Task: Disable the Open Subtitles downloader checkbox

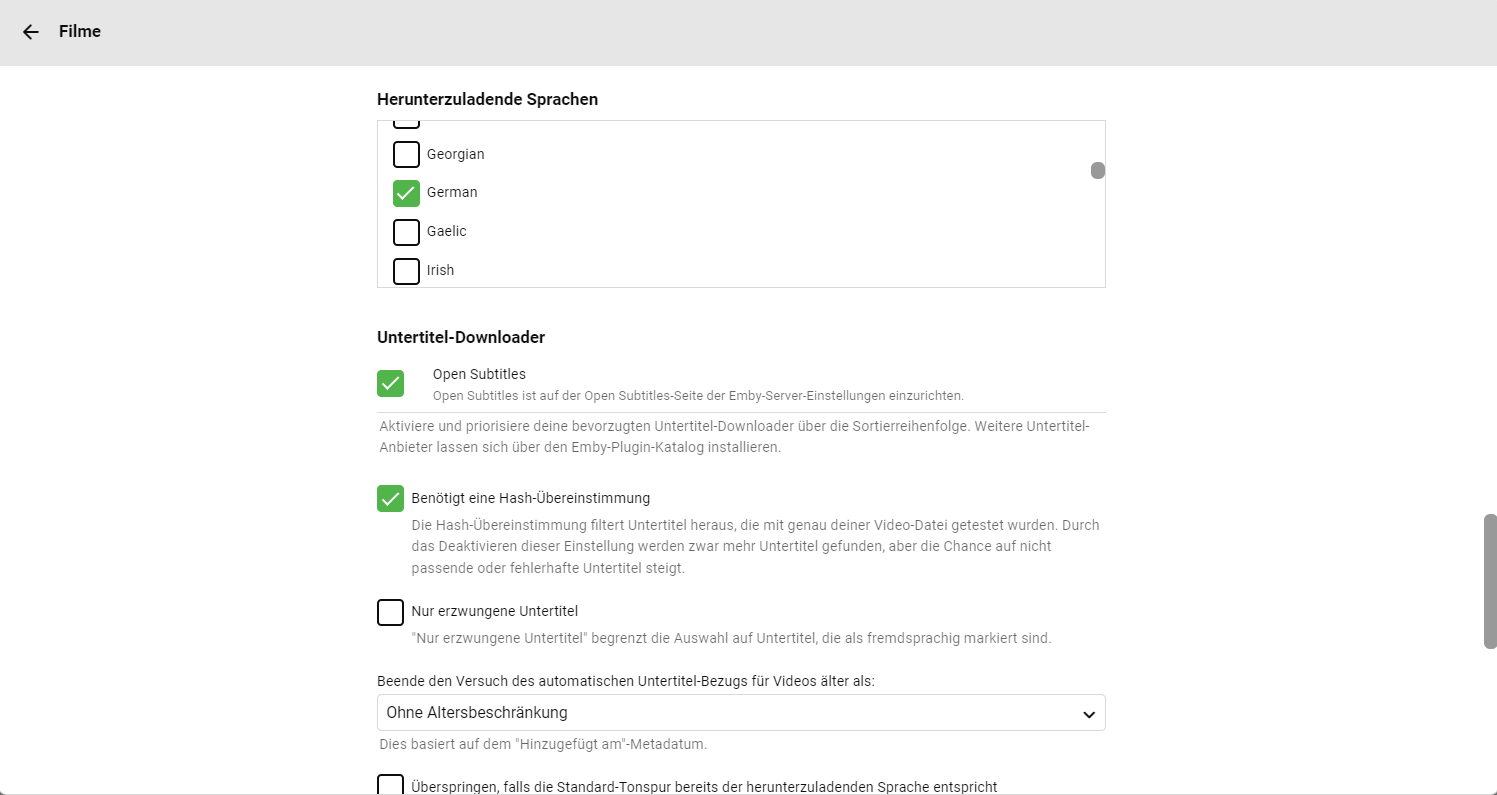Action: [390, 383]
